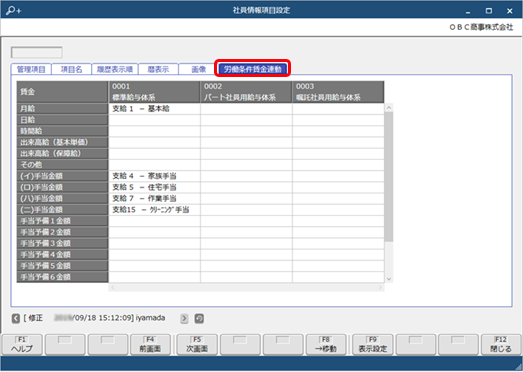Minimize the 社員情報項目設定 window
The width and height of the screenshot is (523, 372).
pos(468,11)
